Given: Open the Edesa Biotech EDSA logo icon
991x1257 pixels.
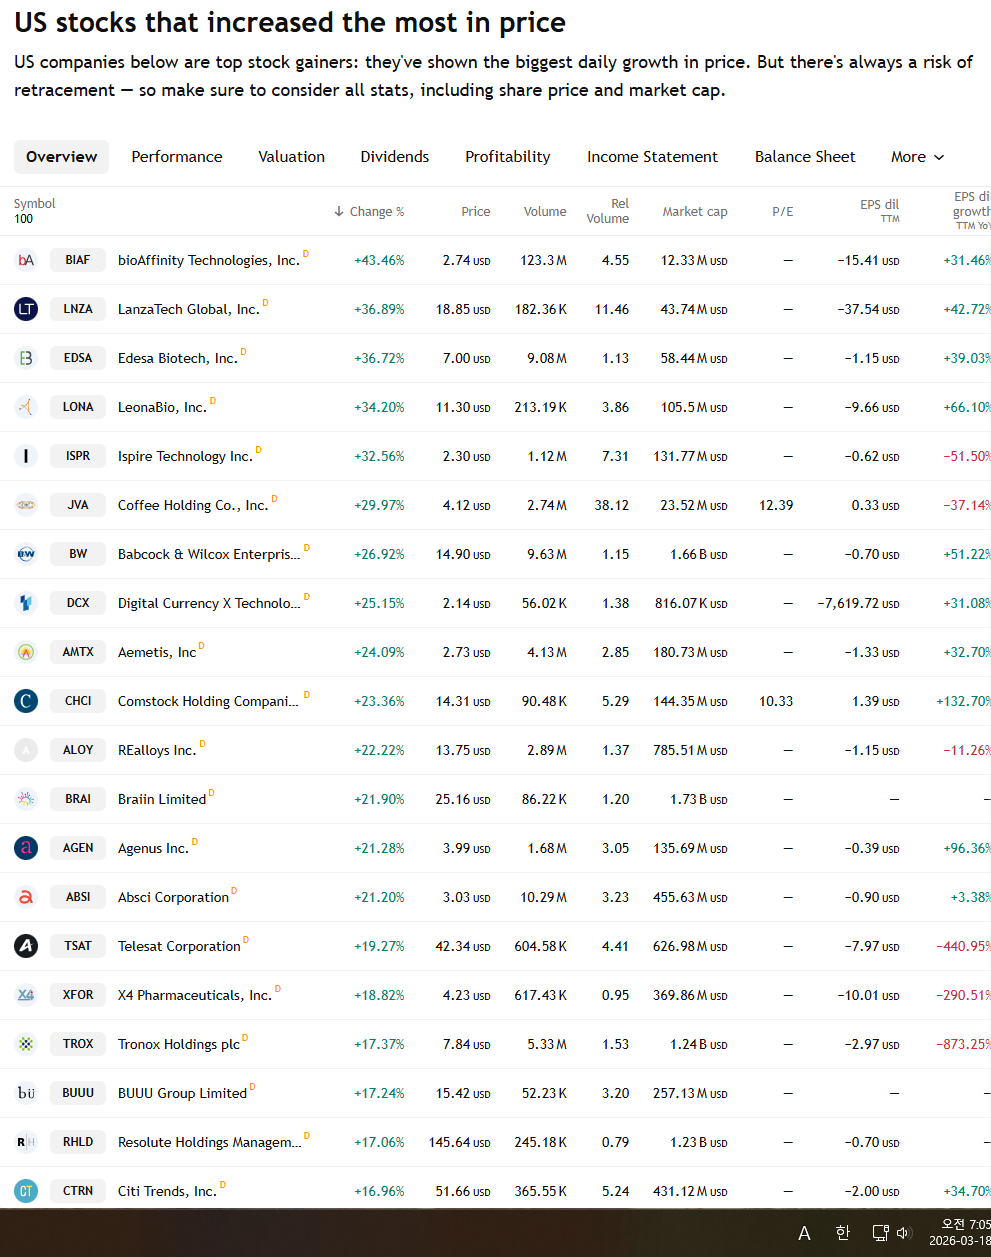Looking at the screenshot, I should coord(26,358).
